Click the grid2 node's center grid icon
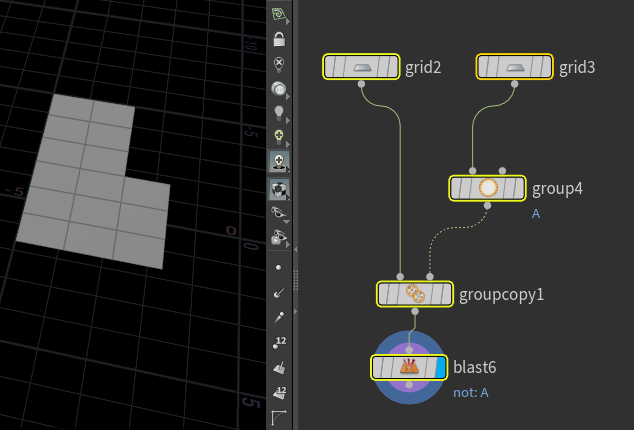The image size is (634, 430). coord(362,67)
